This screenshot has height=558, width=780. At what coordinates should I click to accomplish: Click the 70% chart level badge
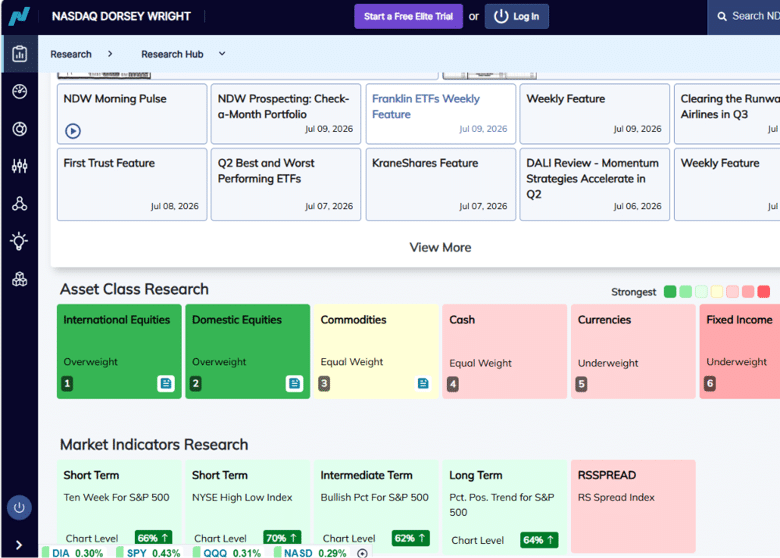(x=282, y=538)
